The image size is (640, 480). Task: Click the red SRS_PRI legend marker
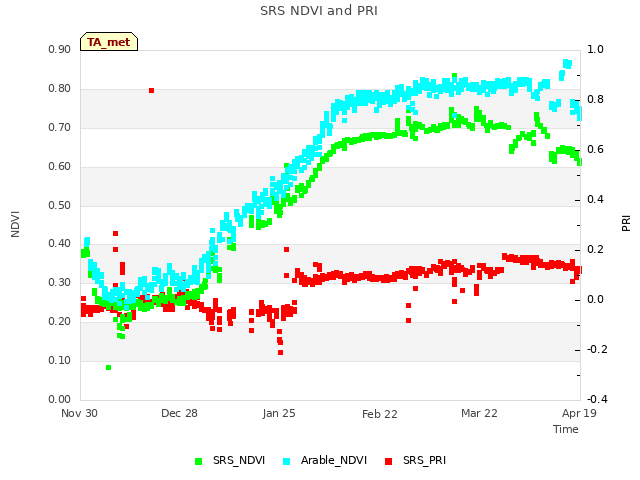389,461
